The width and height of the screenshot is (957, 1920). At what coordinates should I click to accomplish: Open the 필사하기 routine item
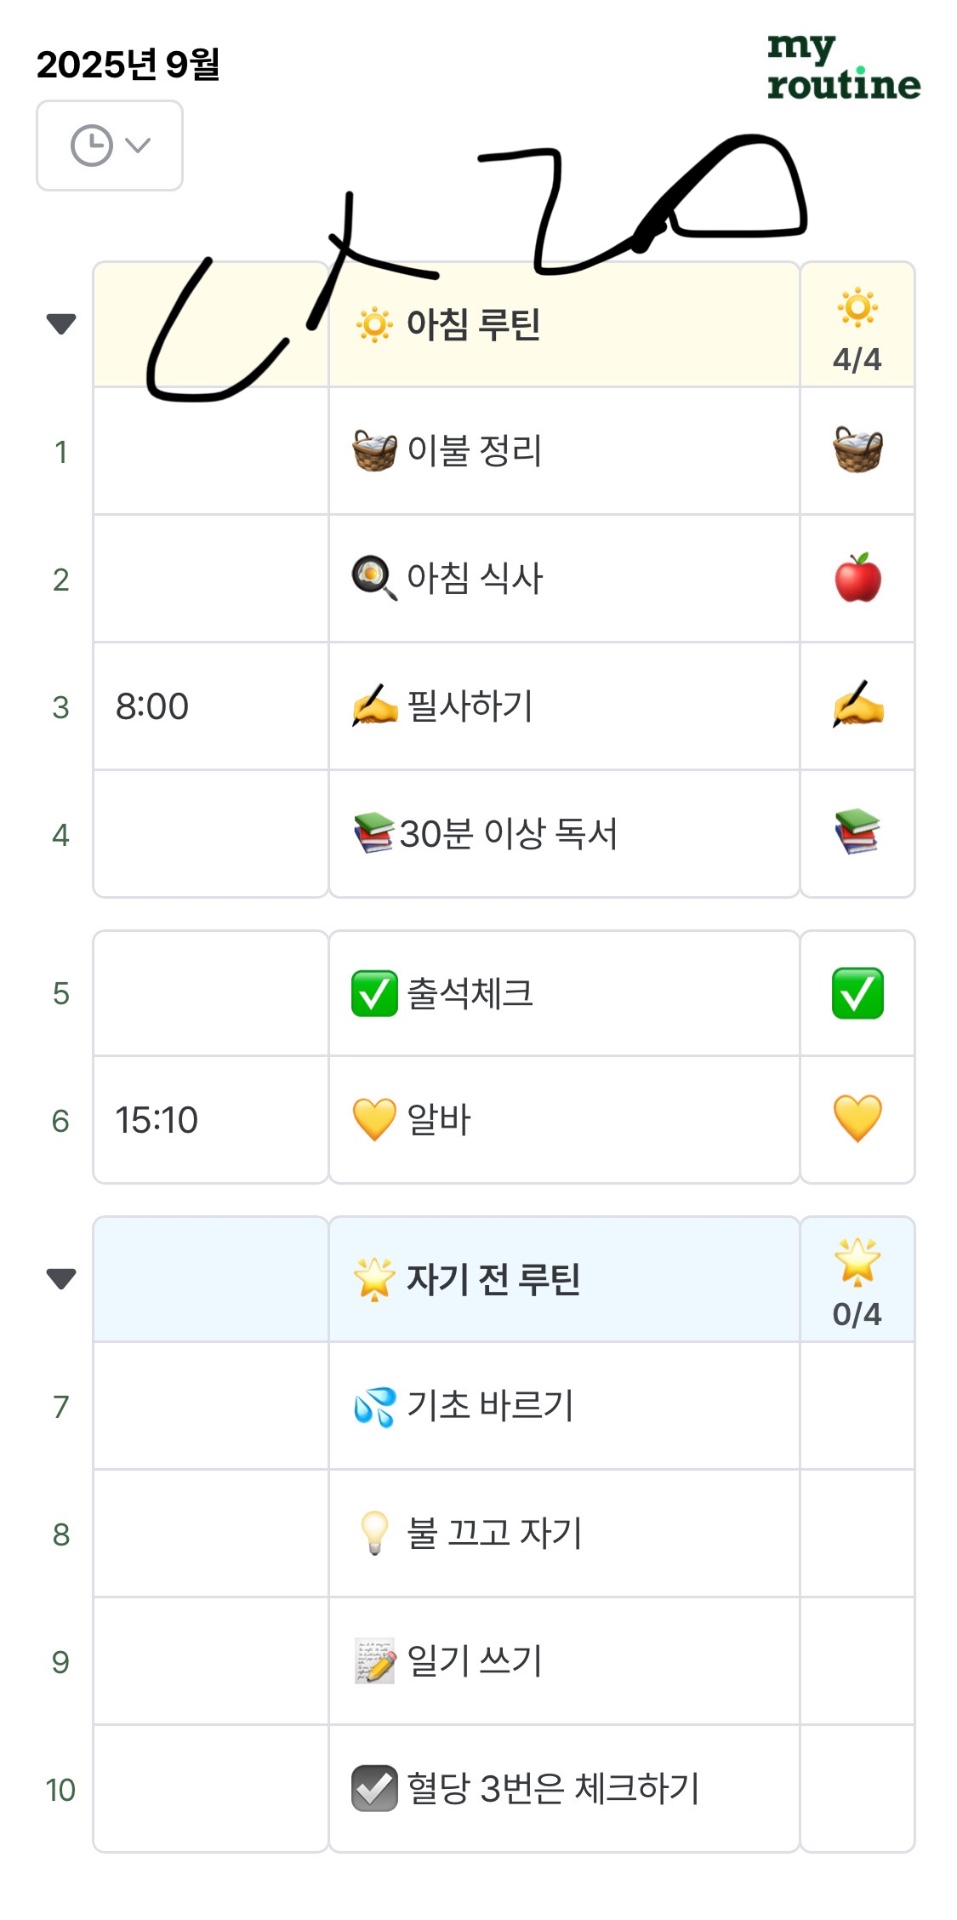click(470, 706)
